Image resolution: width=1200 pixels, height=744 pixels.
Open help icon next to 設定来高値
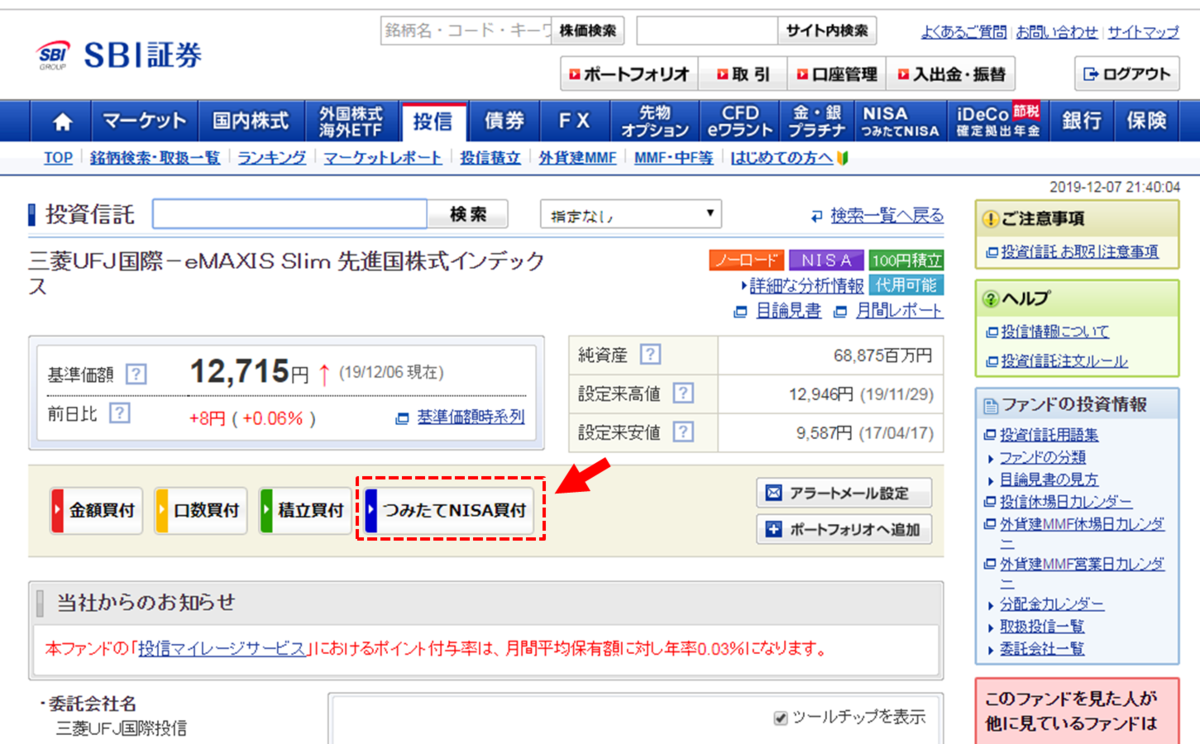[x=683, y=393]
